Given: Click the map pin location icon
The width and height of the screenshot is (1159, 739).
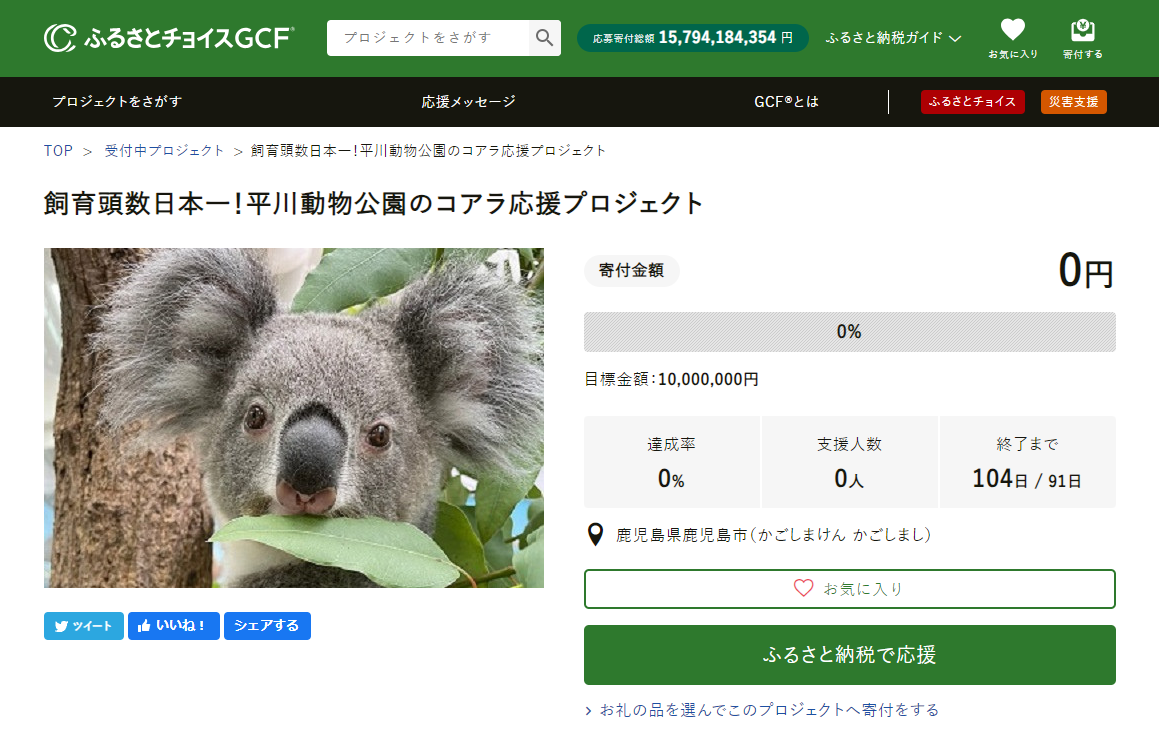Looking at the screenshot, I should coord(596,535).
